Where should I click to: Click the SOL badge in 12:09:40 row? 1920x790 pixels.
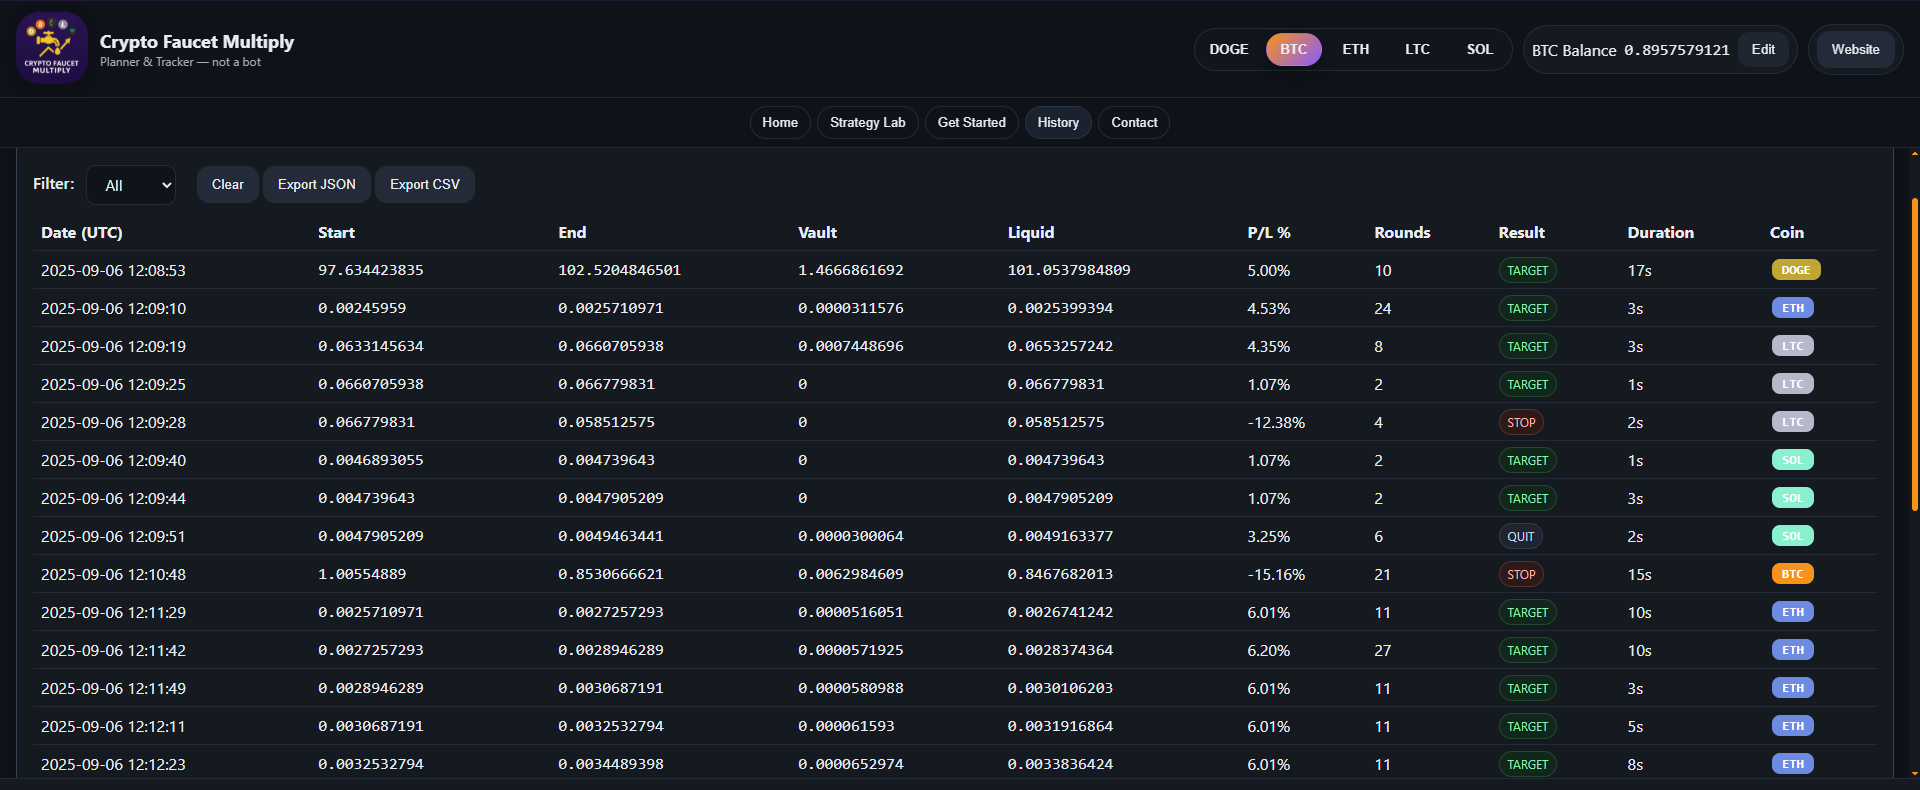1792,460
